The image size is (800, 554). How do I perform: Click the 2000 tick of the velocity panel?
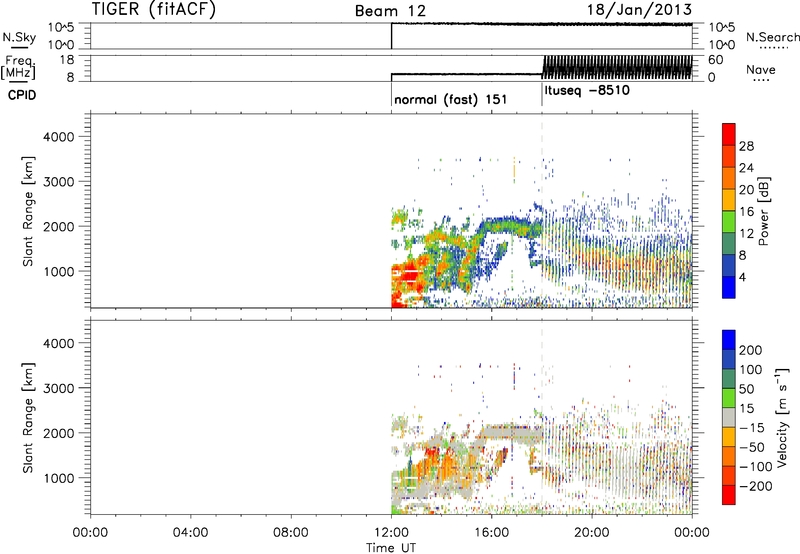tap(59, 434)
